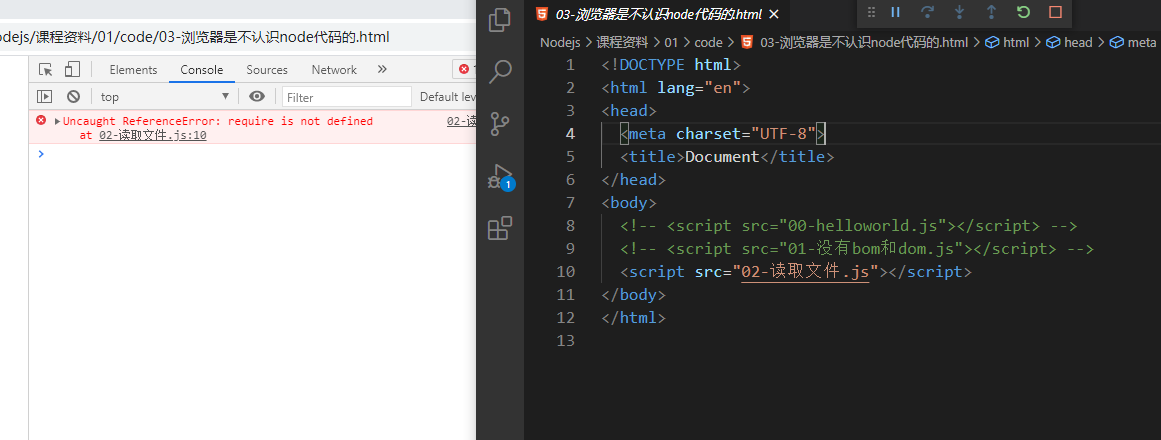
Task: Click debug Step Into button
Action: pos(960,12)
